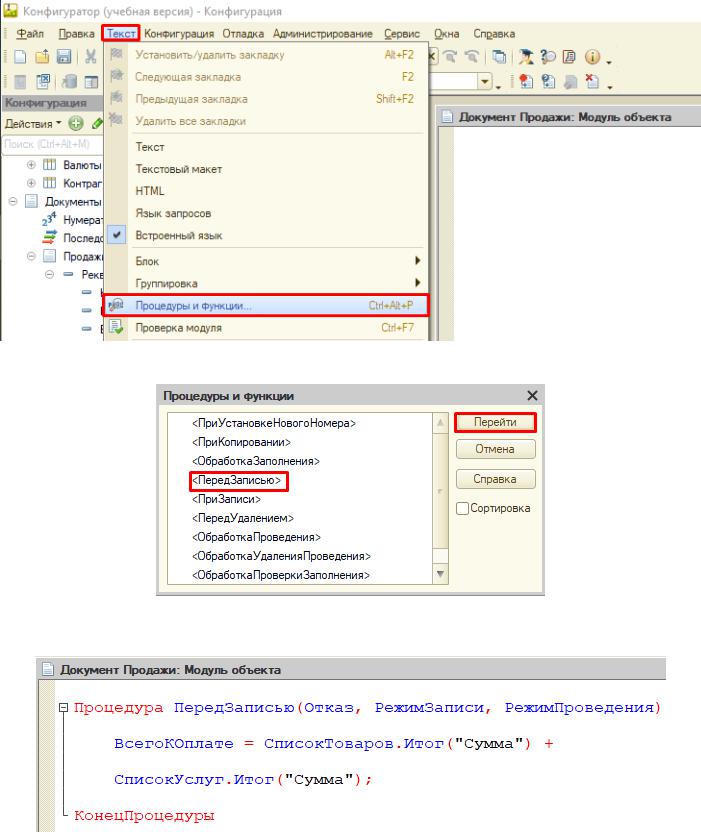This screenshot has height=832, width=701.
Task: Open the Файл menu
Action: click(30, 33)
